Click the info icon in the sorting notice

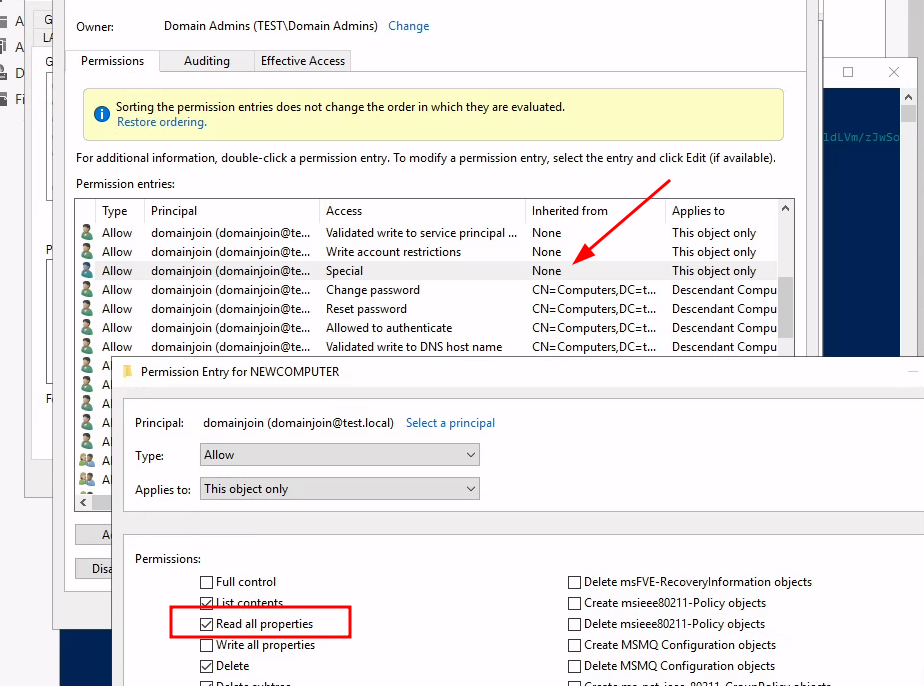tap(101, 114)
